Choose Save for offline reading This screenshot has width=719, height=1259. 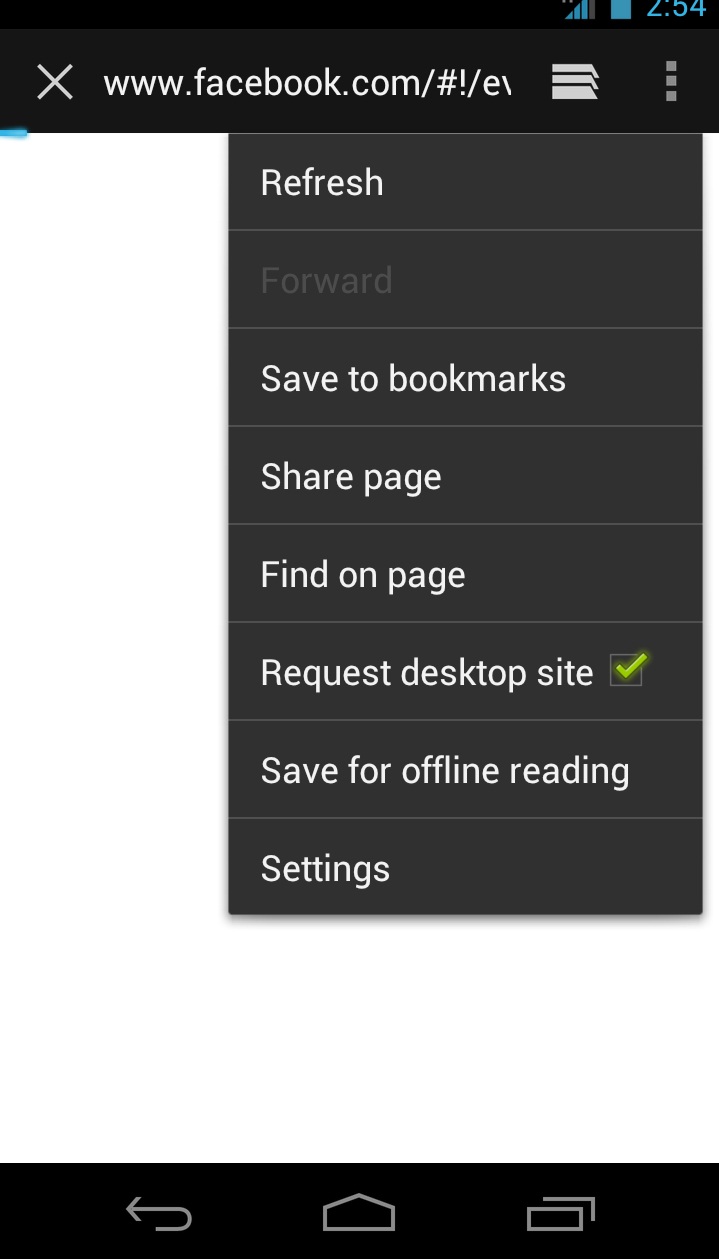(x=465, y=770)
